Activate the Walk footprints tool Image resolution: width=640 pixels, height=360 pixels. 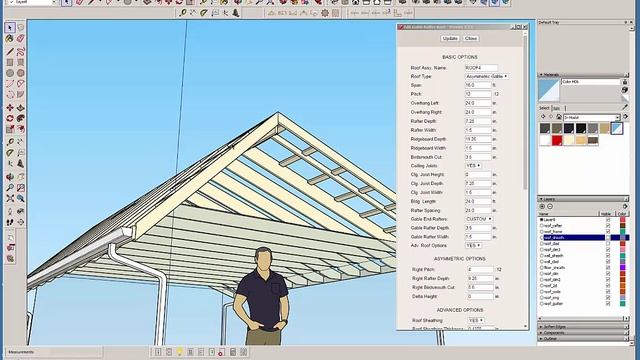[x=10, y=222]
